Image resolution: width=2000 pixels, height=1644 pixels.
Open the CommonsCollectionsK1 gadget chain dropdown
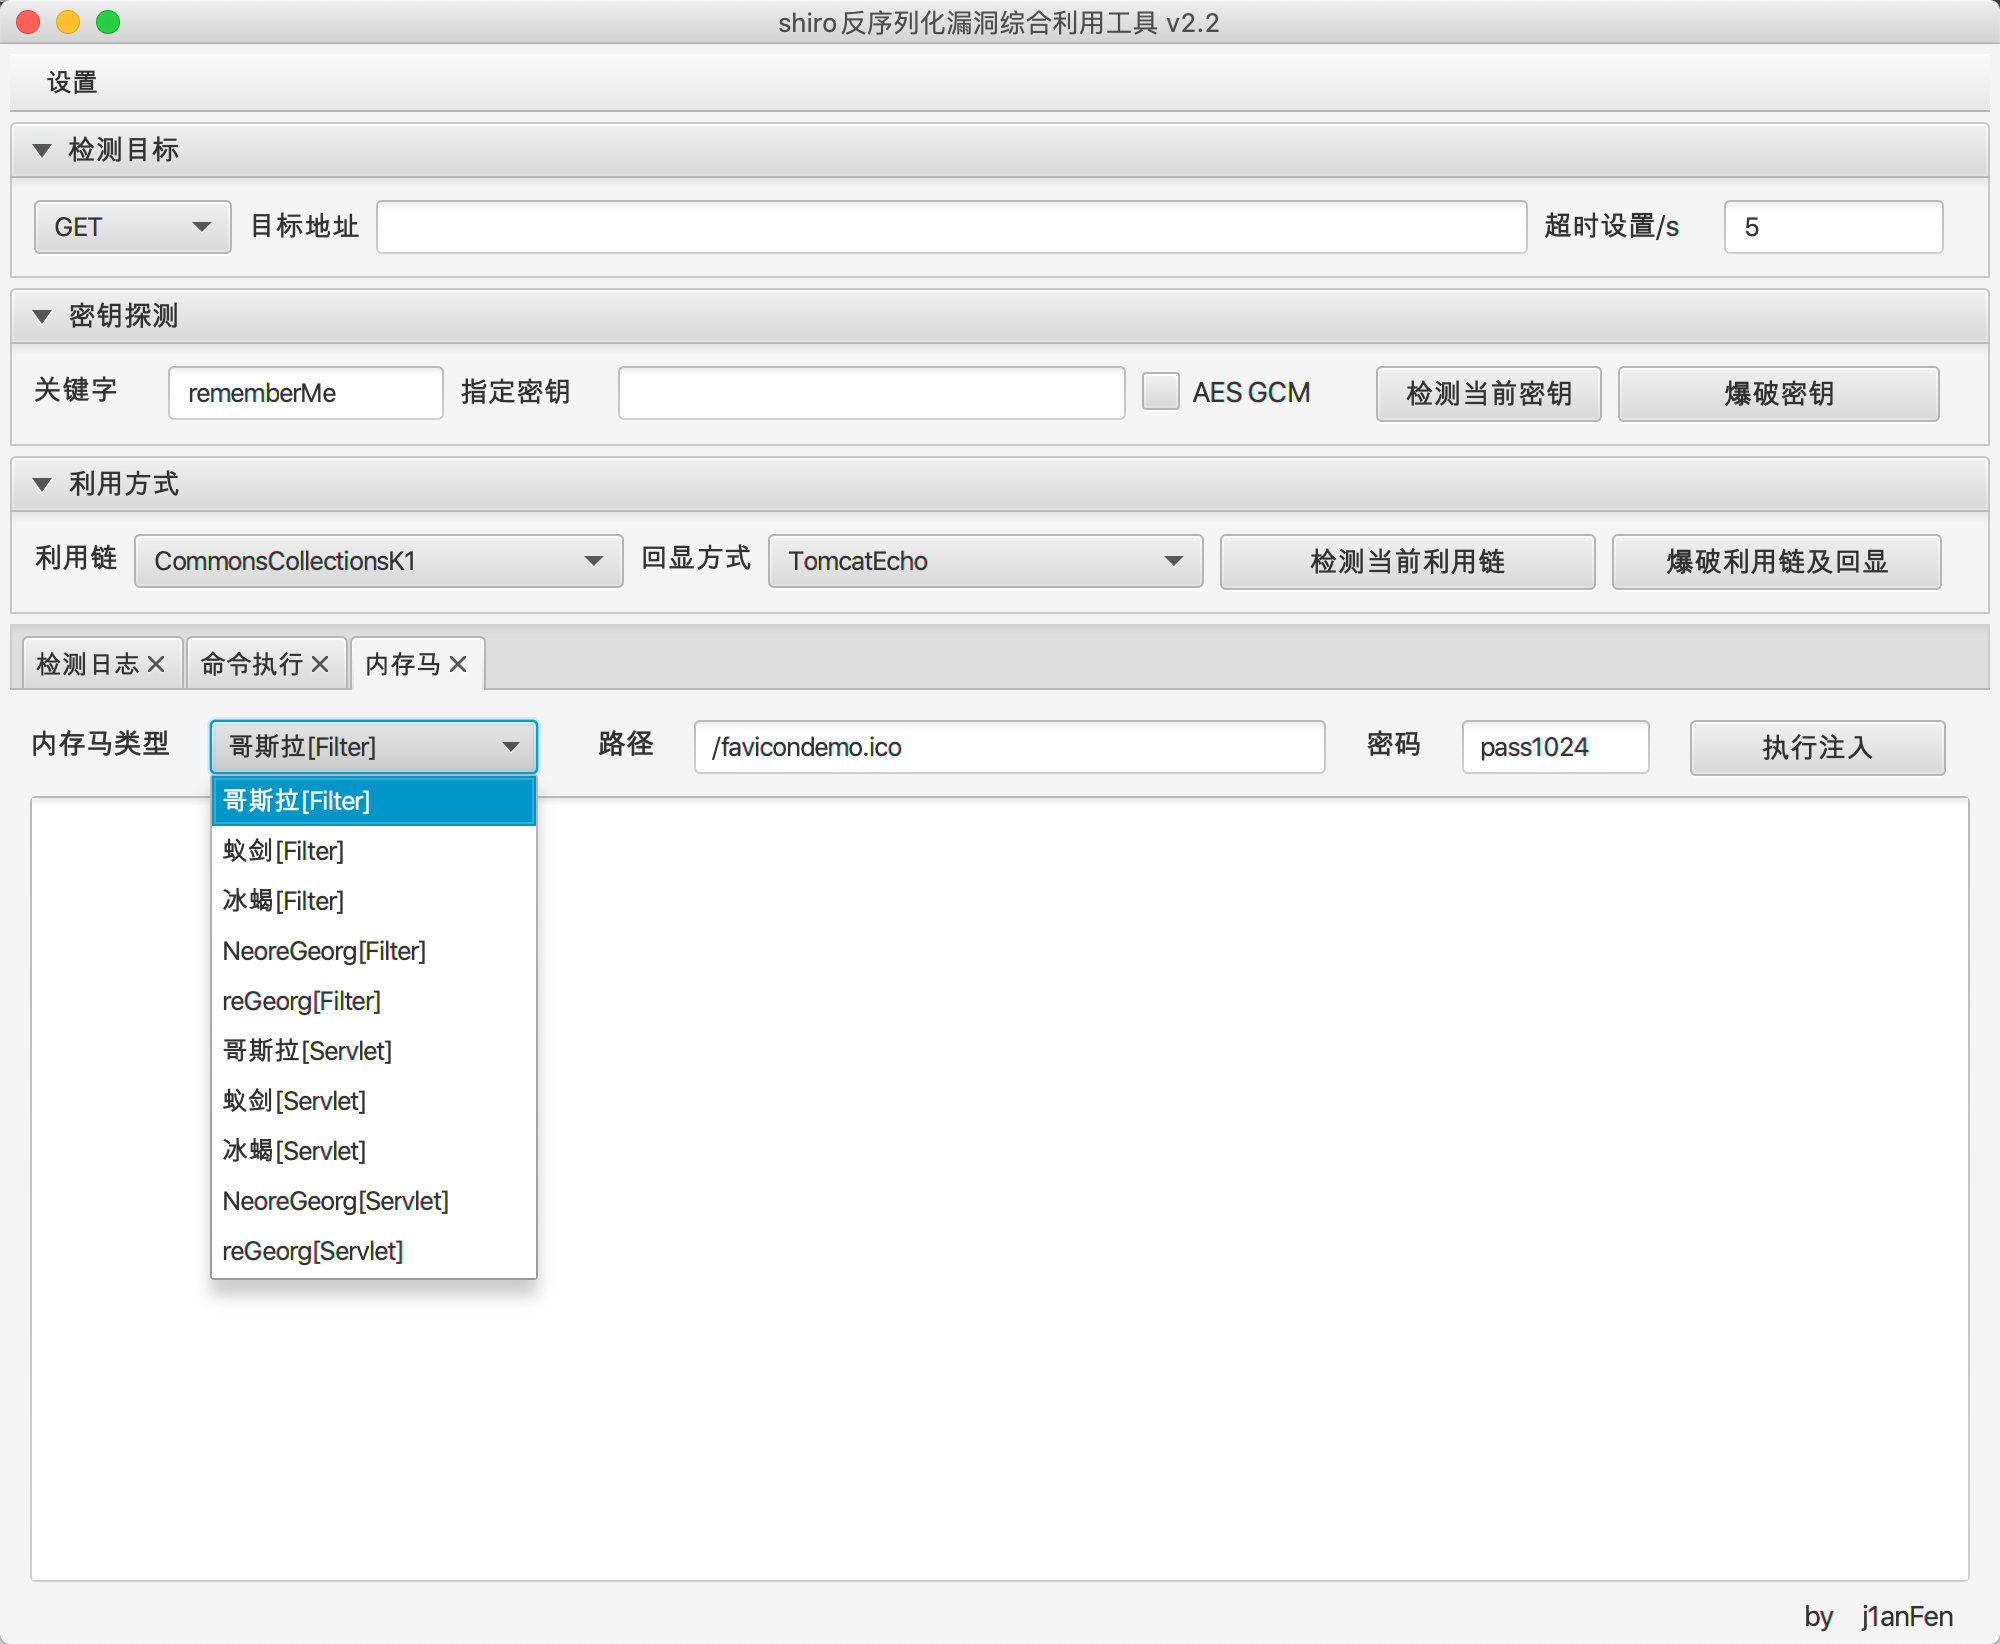pos(378,561)
